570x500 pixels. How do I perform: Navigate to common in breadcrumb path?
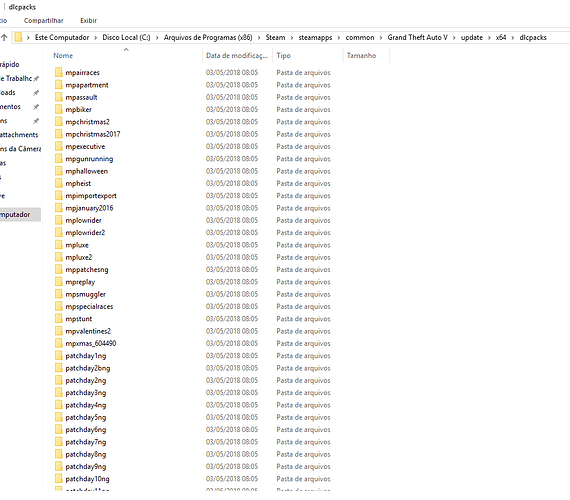tap(360, 37)
